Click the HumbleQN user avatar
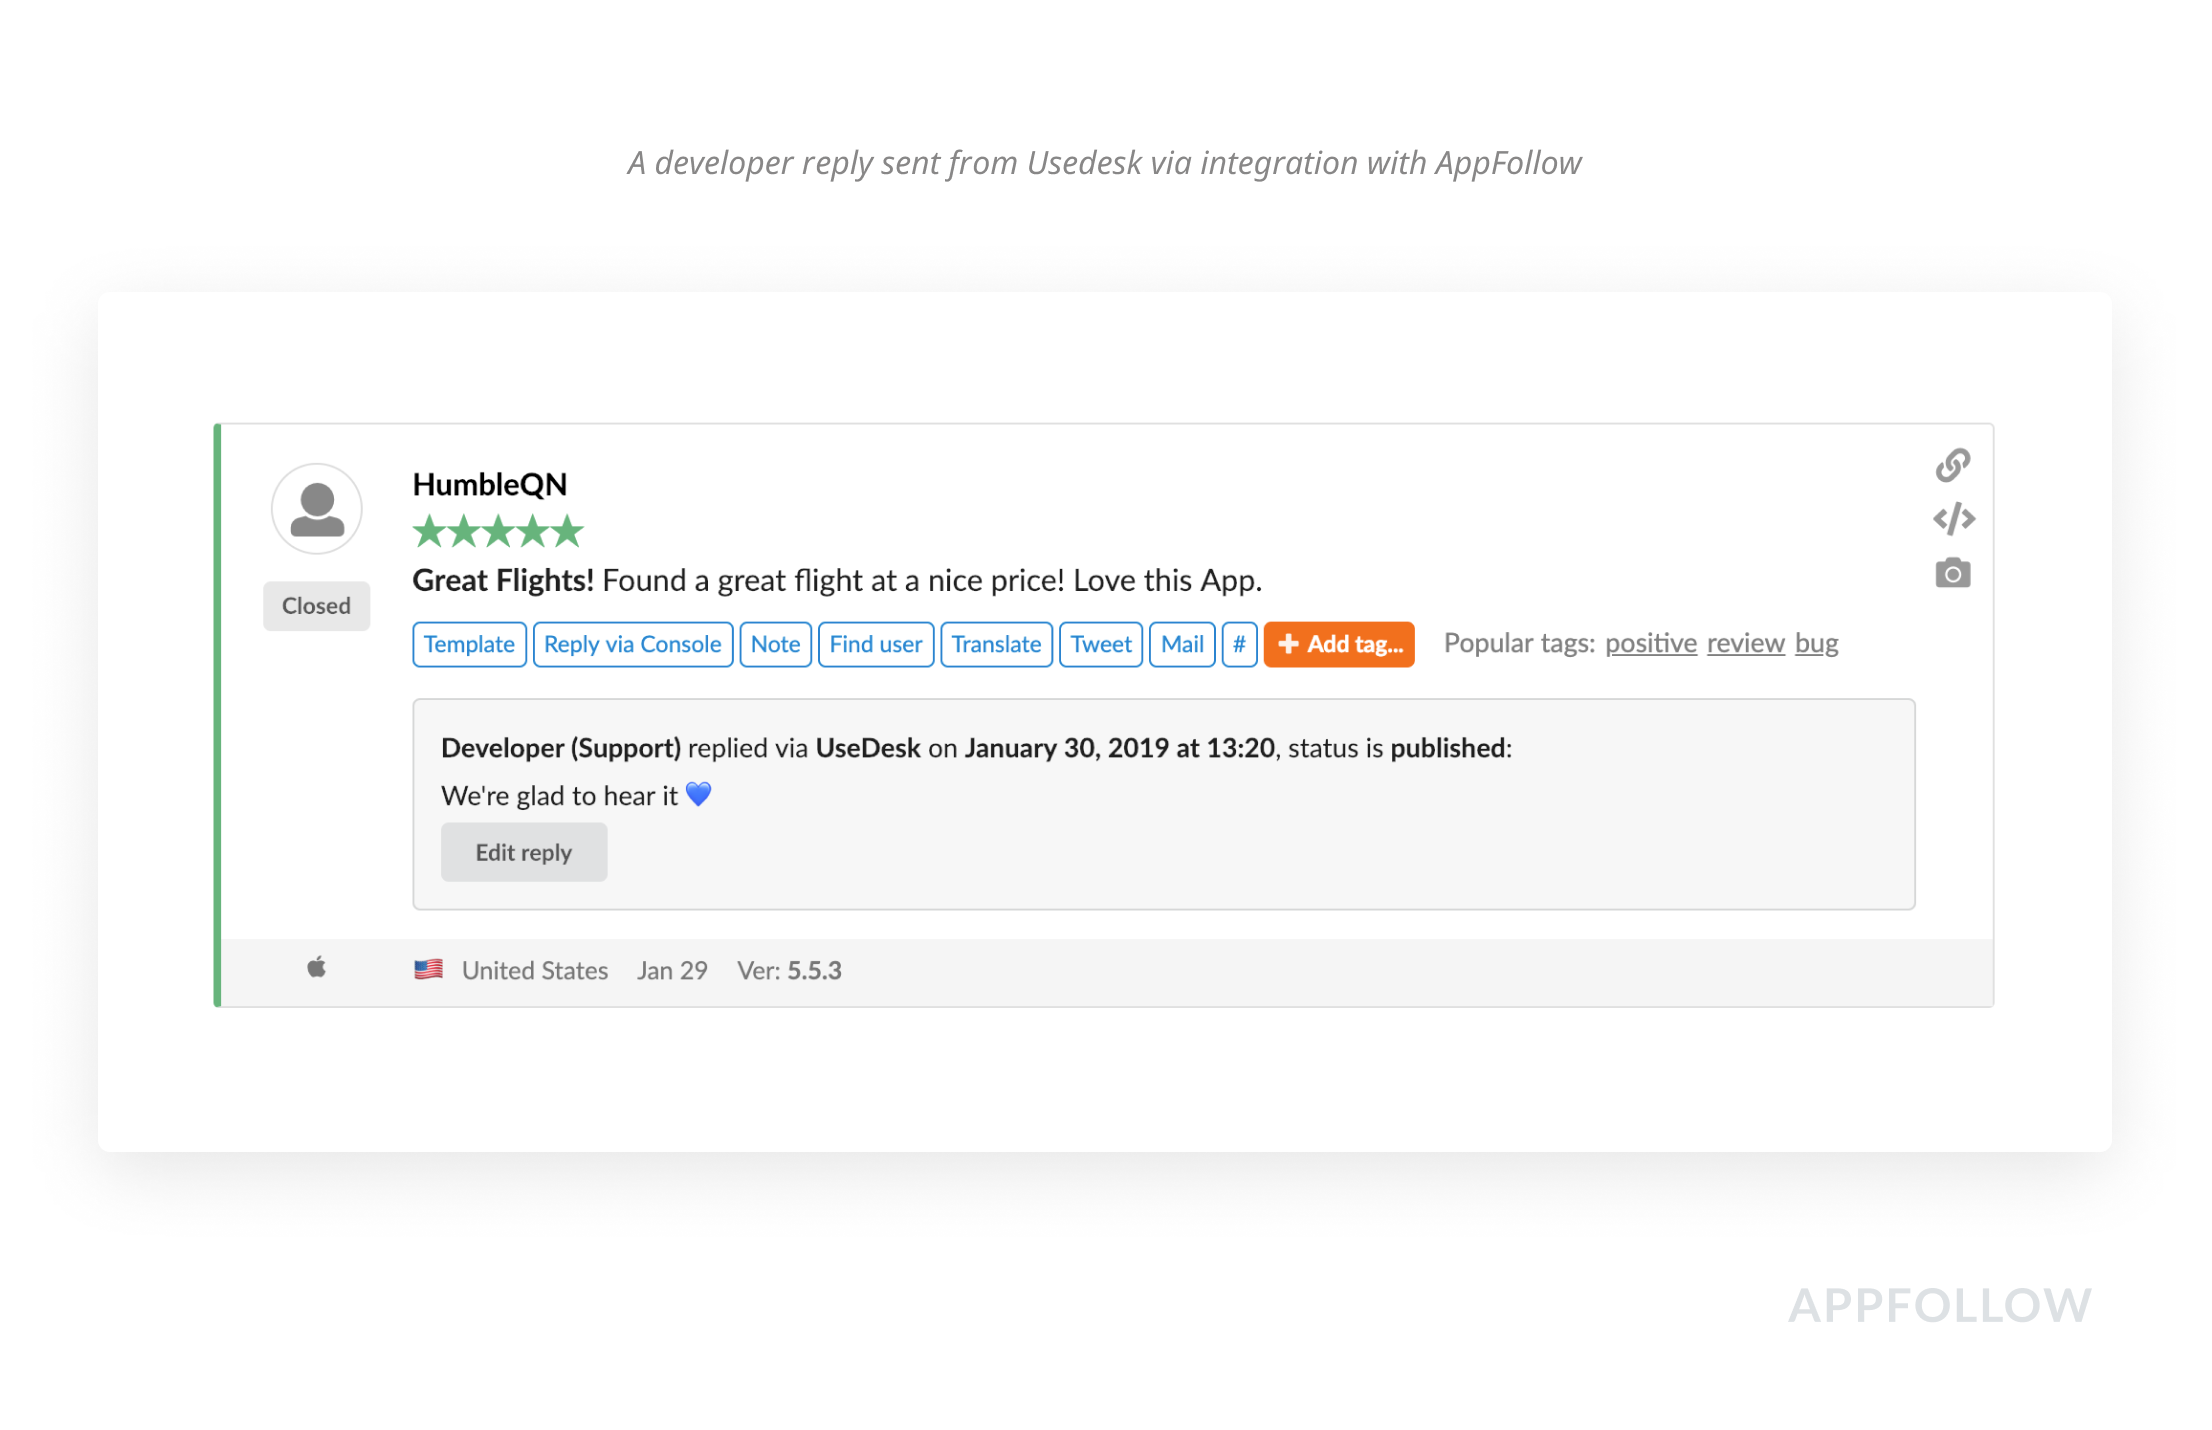This screenshot has height=1430, width=2212. tap(317, 509)
